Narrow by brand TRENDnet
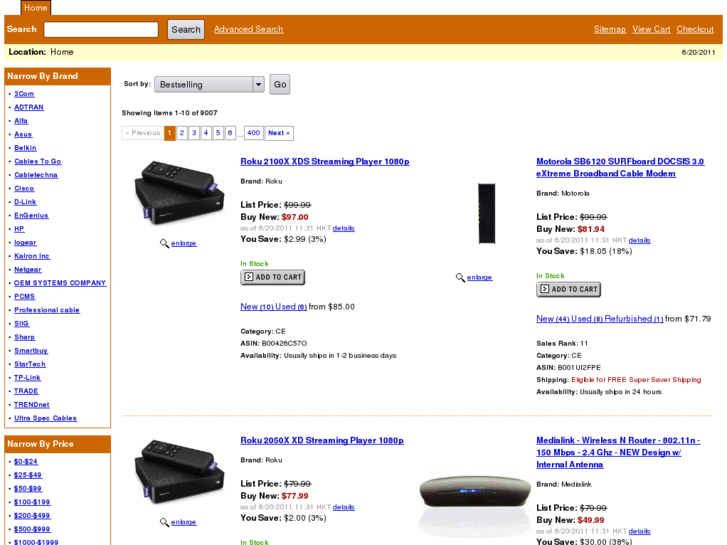The image size is (727, 545). pyautogui.click(x=32, y=404)
